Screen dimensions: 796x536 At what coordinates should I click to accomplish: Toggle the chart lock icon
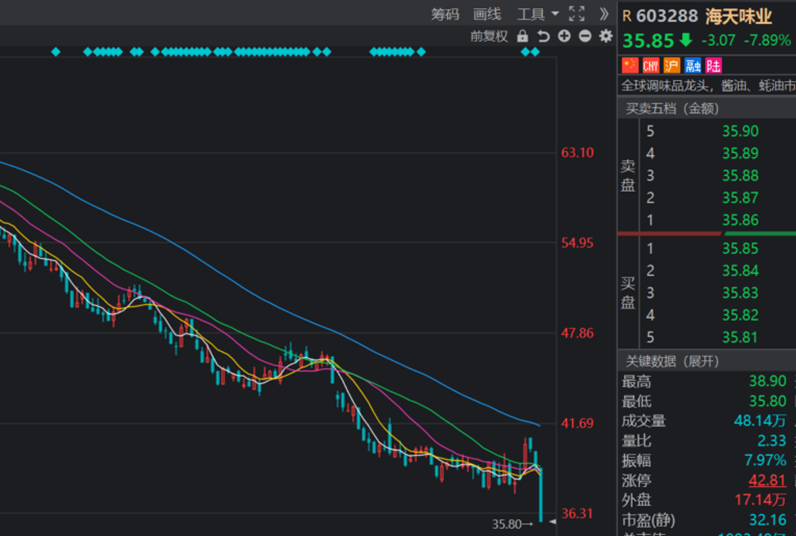pyautogui.click(x=522, y=37)
